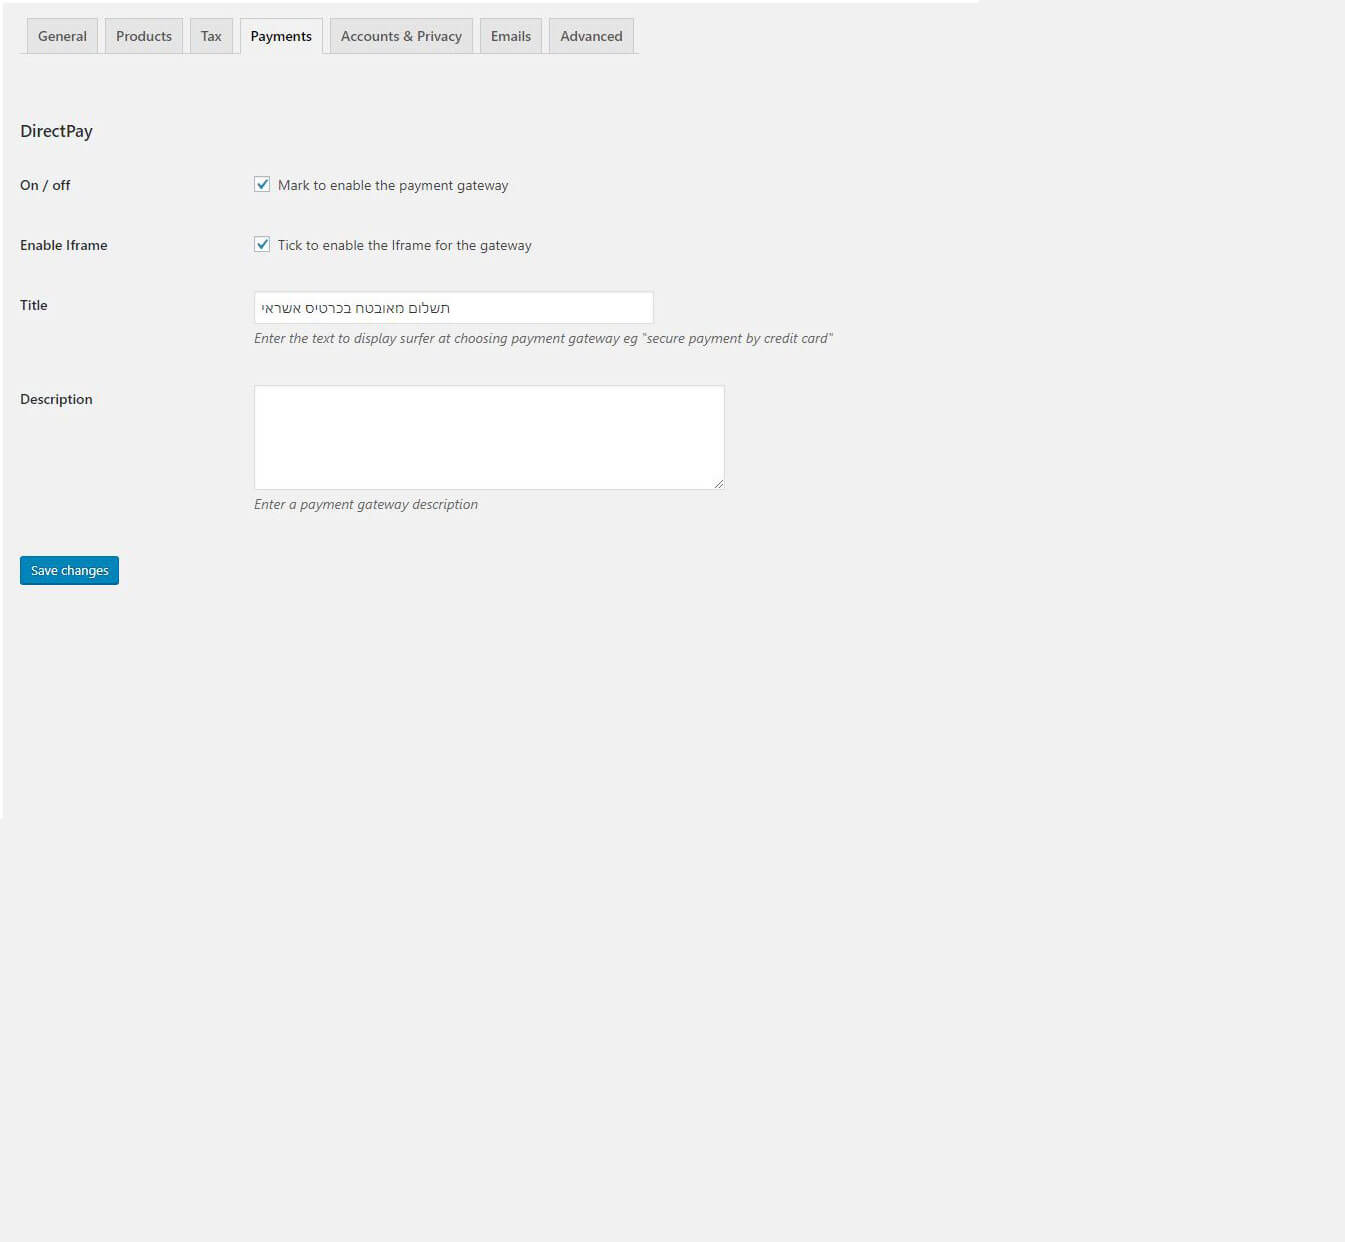Click the Save changes button
1345x1242 pixels.
[69, 570]
